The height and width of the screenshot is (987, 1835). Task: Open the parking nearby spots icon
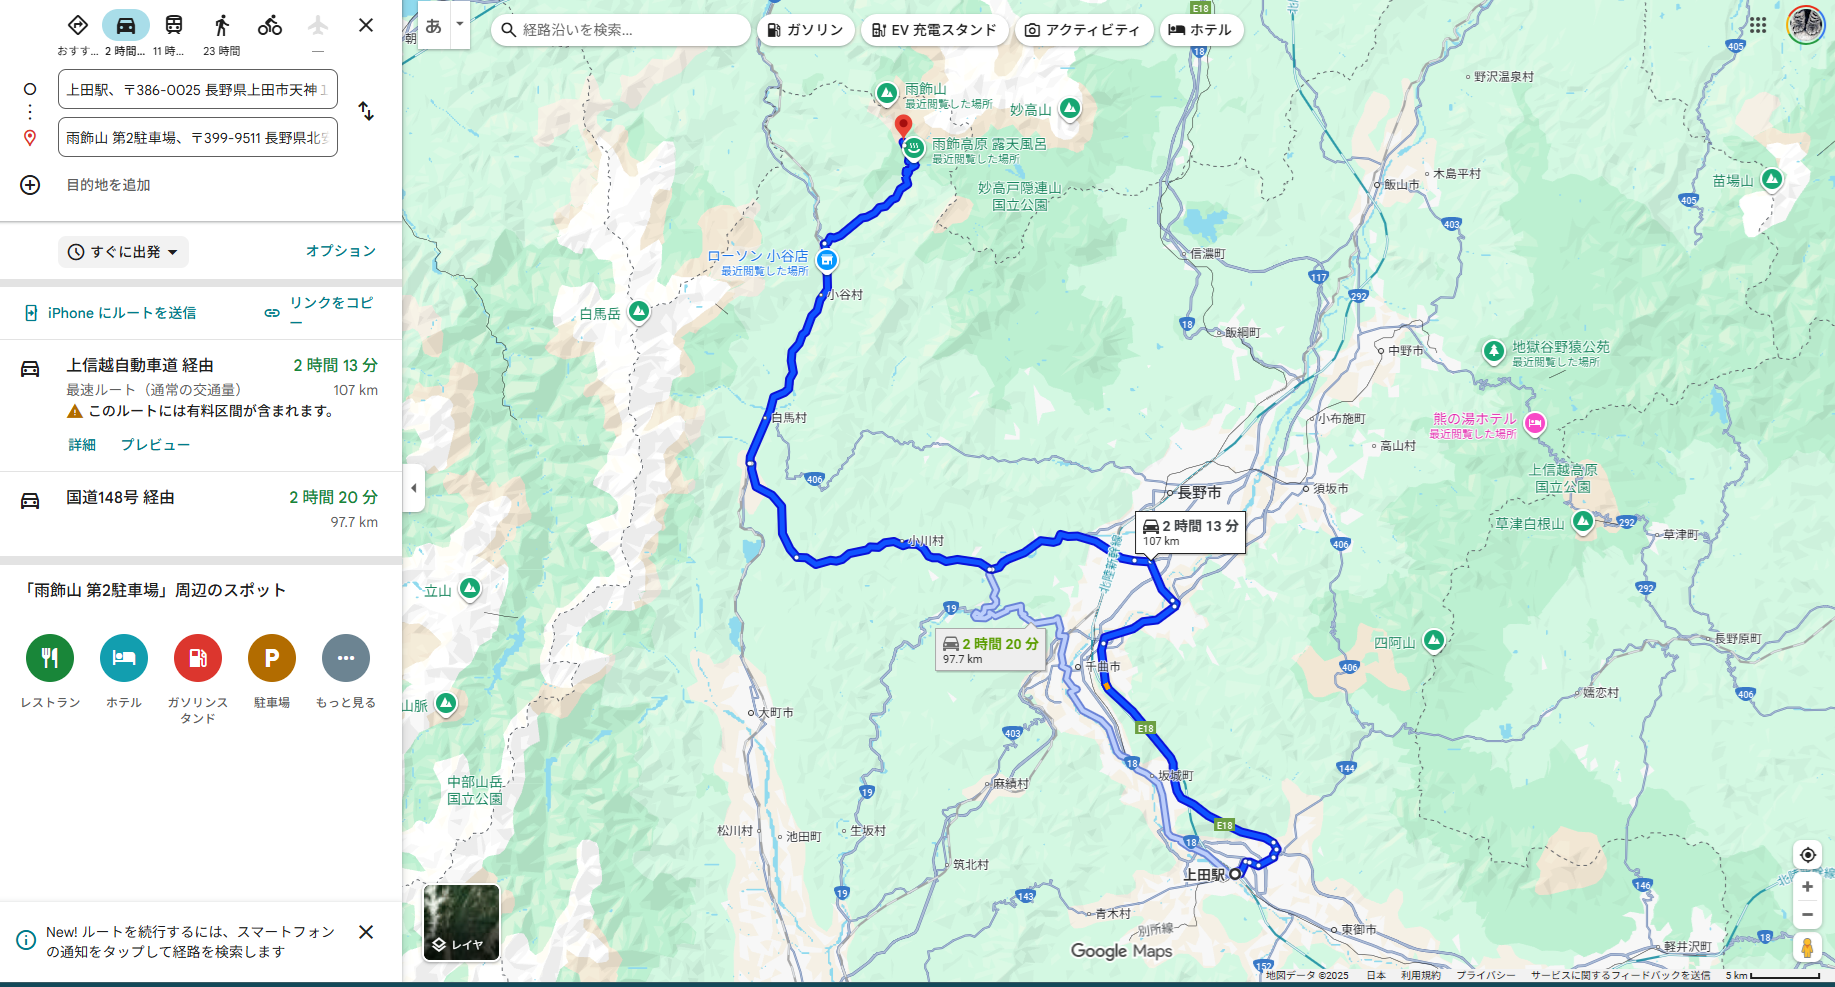tap(272, 658)
